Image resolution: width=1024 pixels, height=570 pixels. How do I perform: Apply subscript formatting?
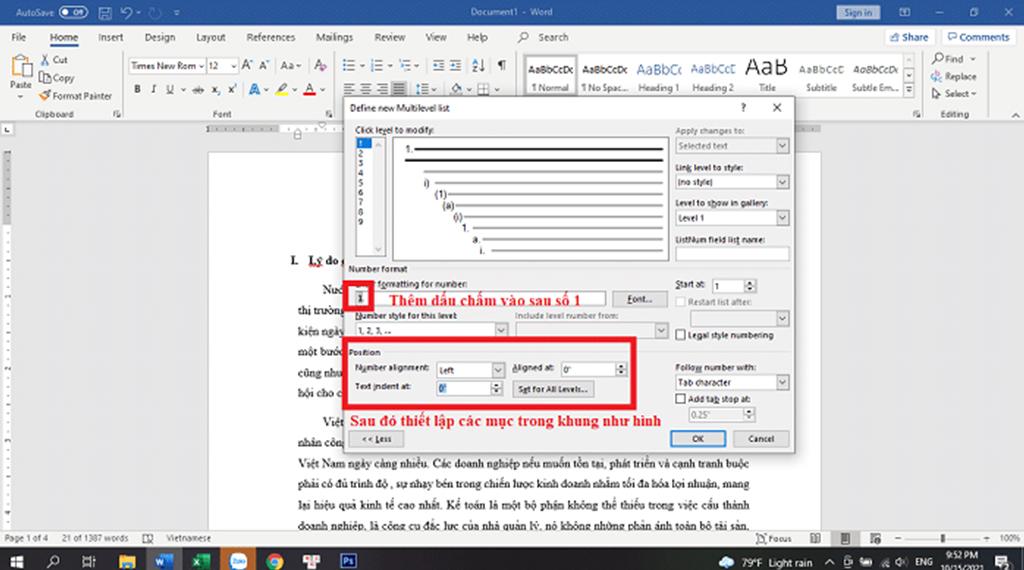216,89
